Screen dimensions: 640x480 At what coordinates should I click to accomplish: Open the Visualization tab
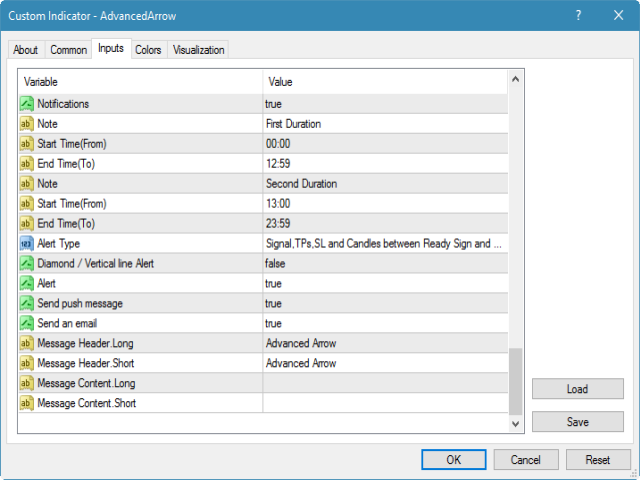click(x=199, y=50)
